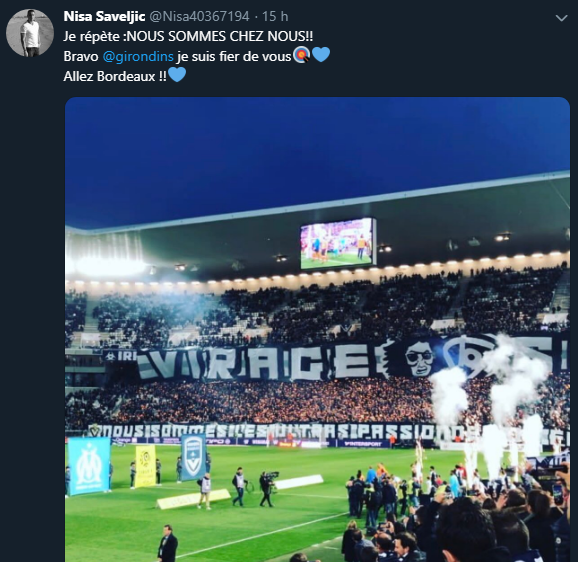The height and width of the screenshot is (562, 578).
Task: Select the "Allez Bordeaux !!" text
Action: pos(115,76)
